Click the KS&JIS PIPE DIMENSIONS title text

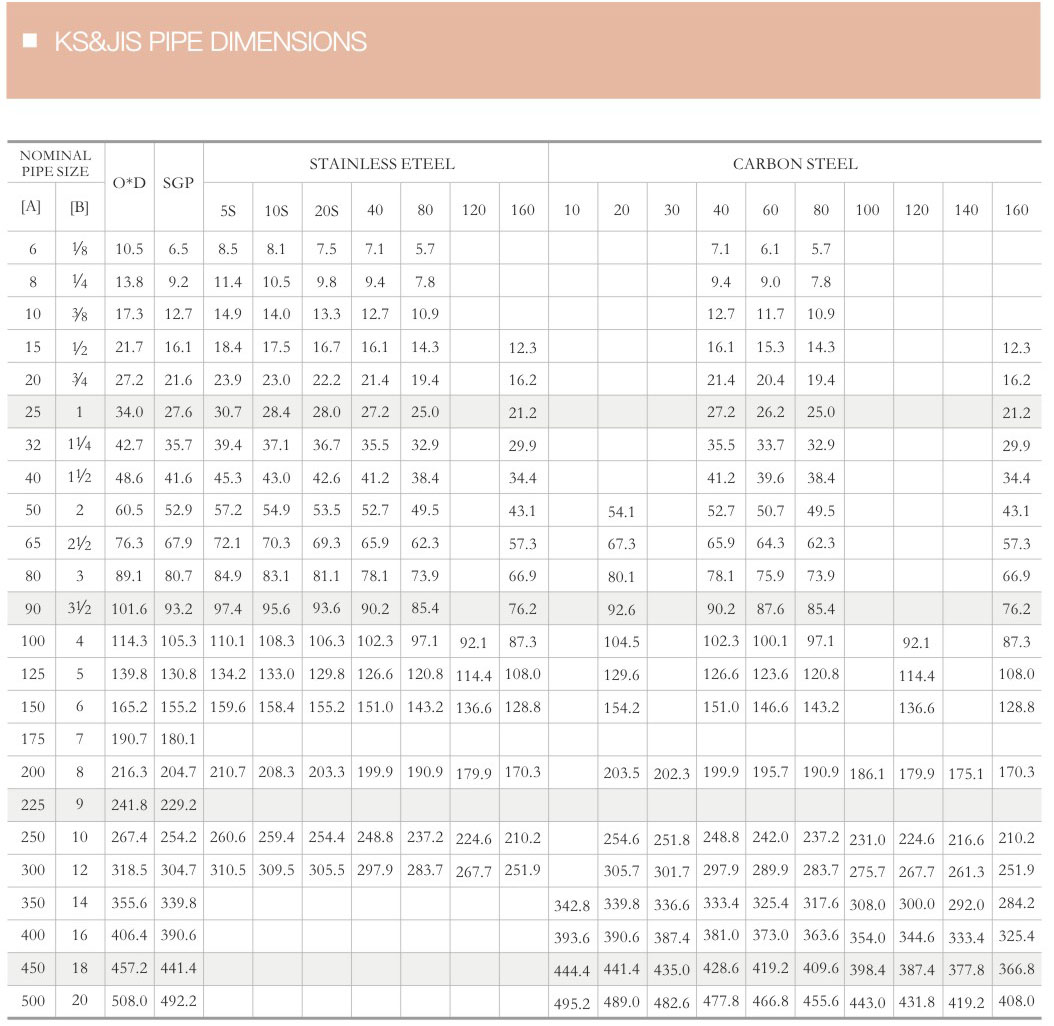click(210, 42)
